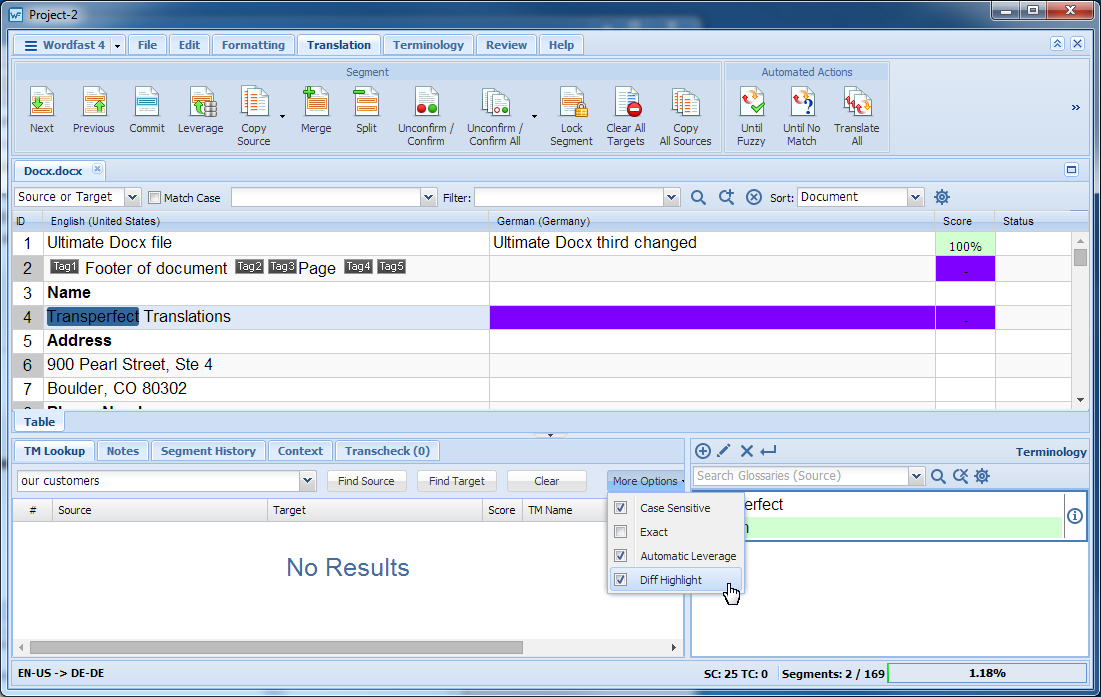Click the Leverage icon in ribbon
Image resolution: width=1101 pixels, height=697 pixels.
click(200, 103)
